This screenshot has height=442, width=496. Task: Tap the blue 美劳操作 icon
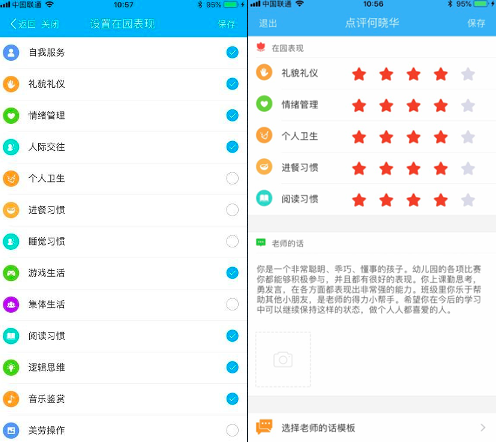coord(11,430)
